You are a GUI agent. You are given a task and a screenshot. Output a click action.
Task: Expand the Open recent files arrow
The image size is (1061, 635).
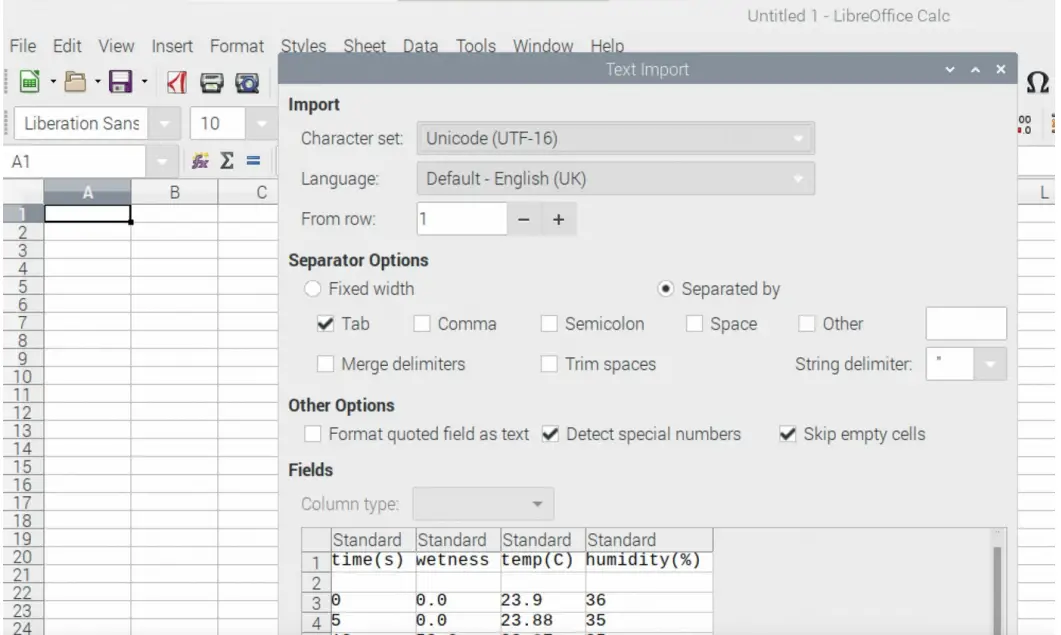(x=97, y=82)
